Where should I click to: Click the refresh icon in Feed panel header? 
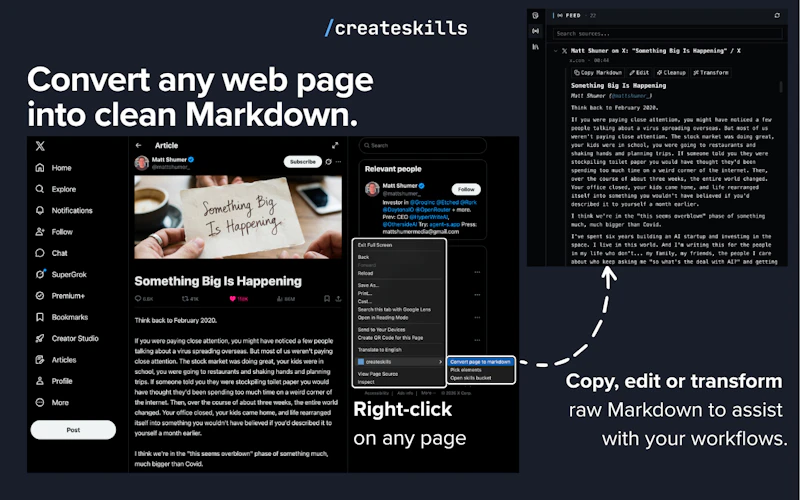pyautogui.click(x=777, y=15)
